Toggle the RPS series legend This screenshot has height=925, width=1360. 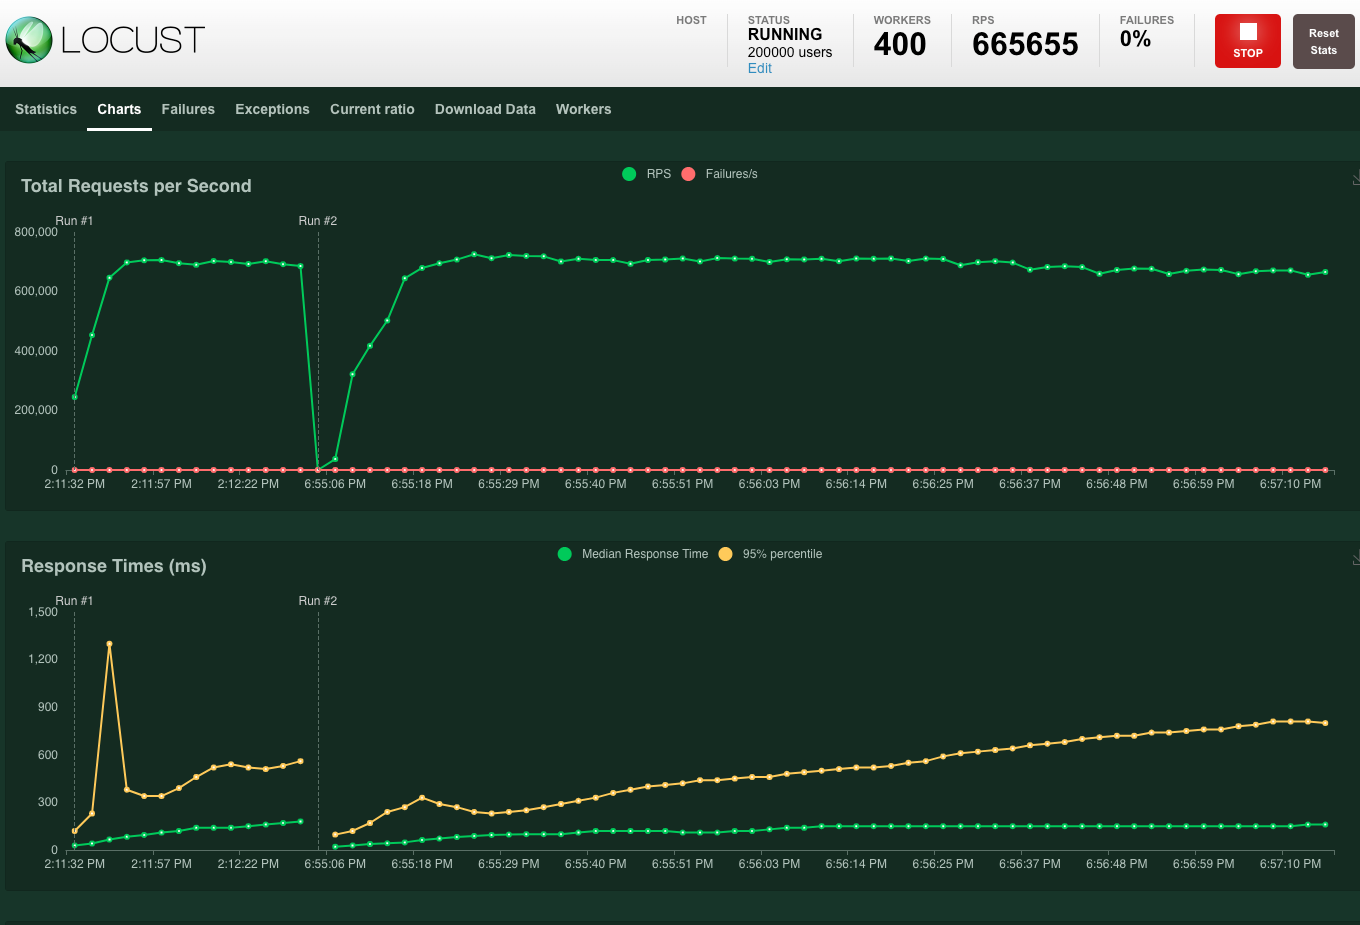[x=646, y=174]
